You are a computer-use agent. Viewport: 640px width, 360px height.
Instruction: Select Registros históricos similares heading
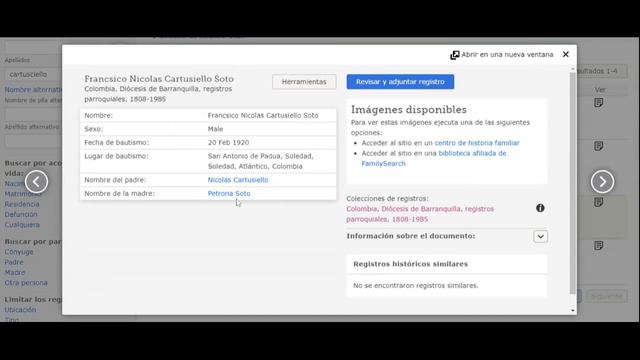(411, 264)
